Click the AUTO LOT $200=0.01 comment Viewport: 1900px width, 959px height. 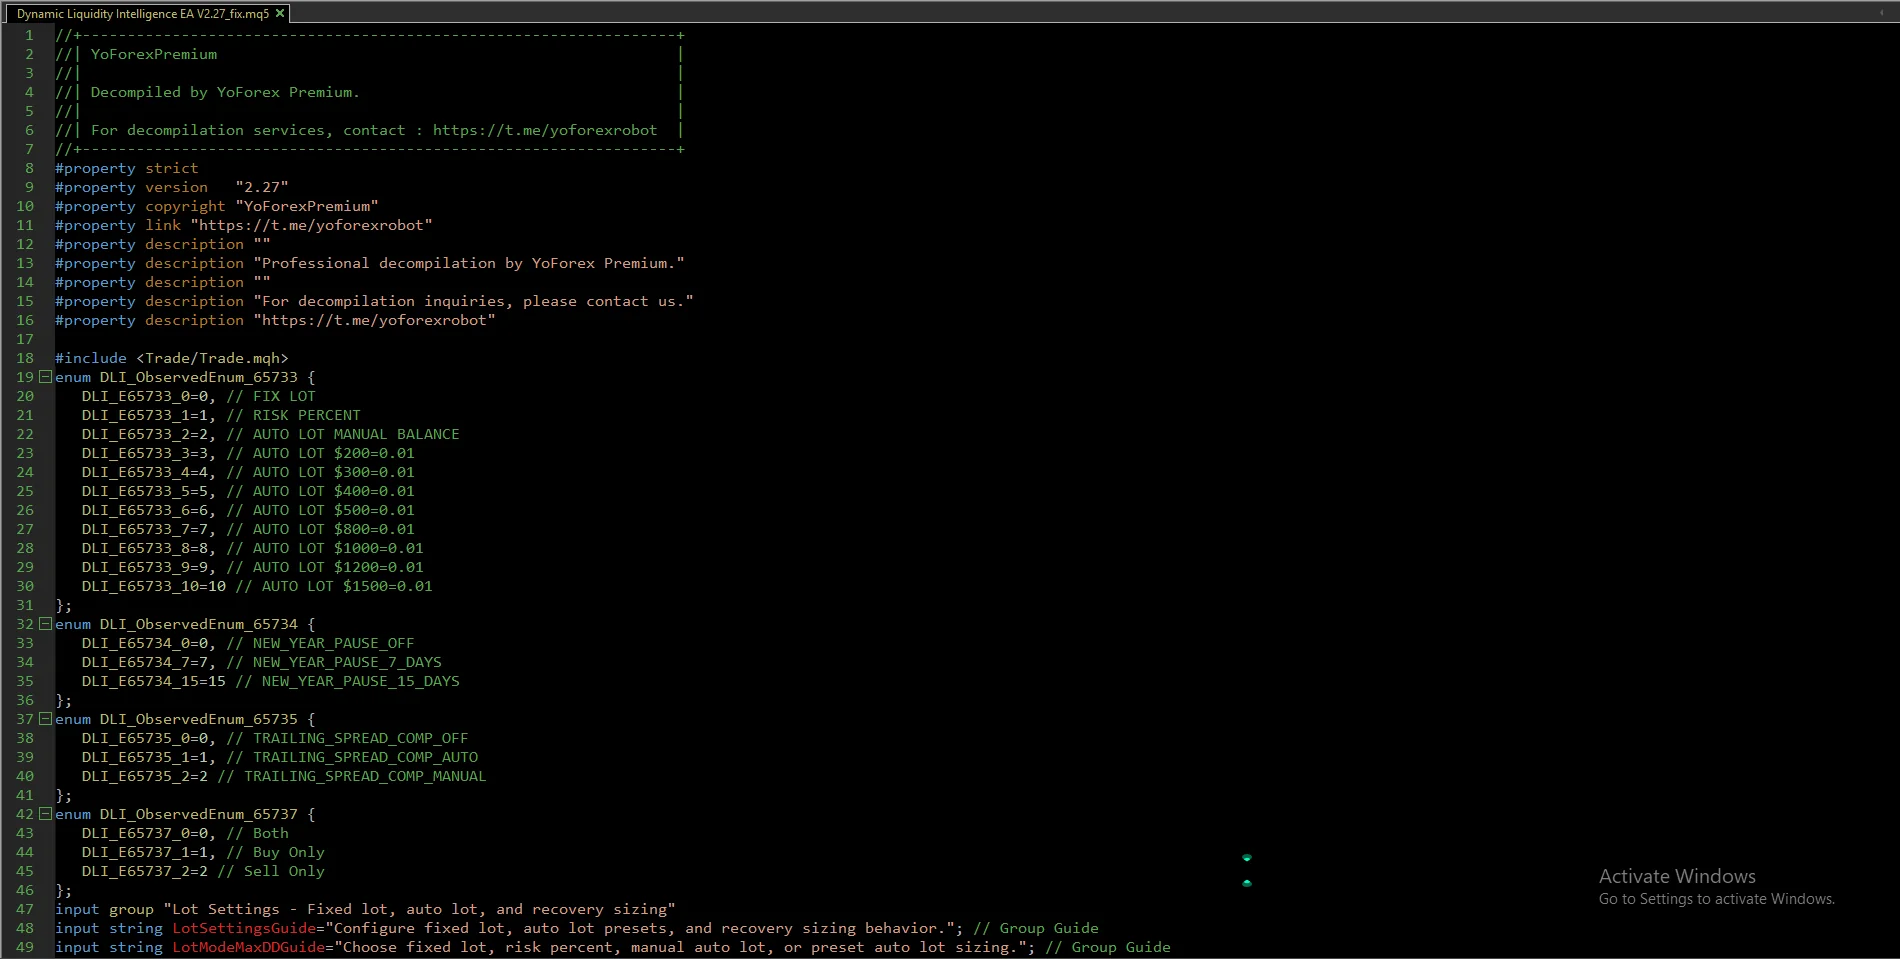(320, 453)
